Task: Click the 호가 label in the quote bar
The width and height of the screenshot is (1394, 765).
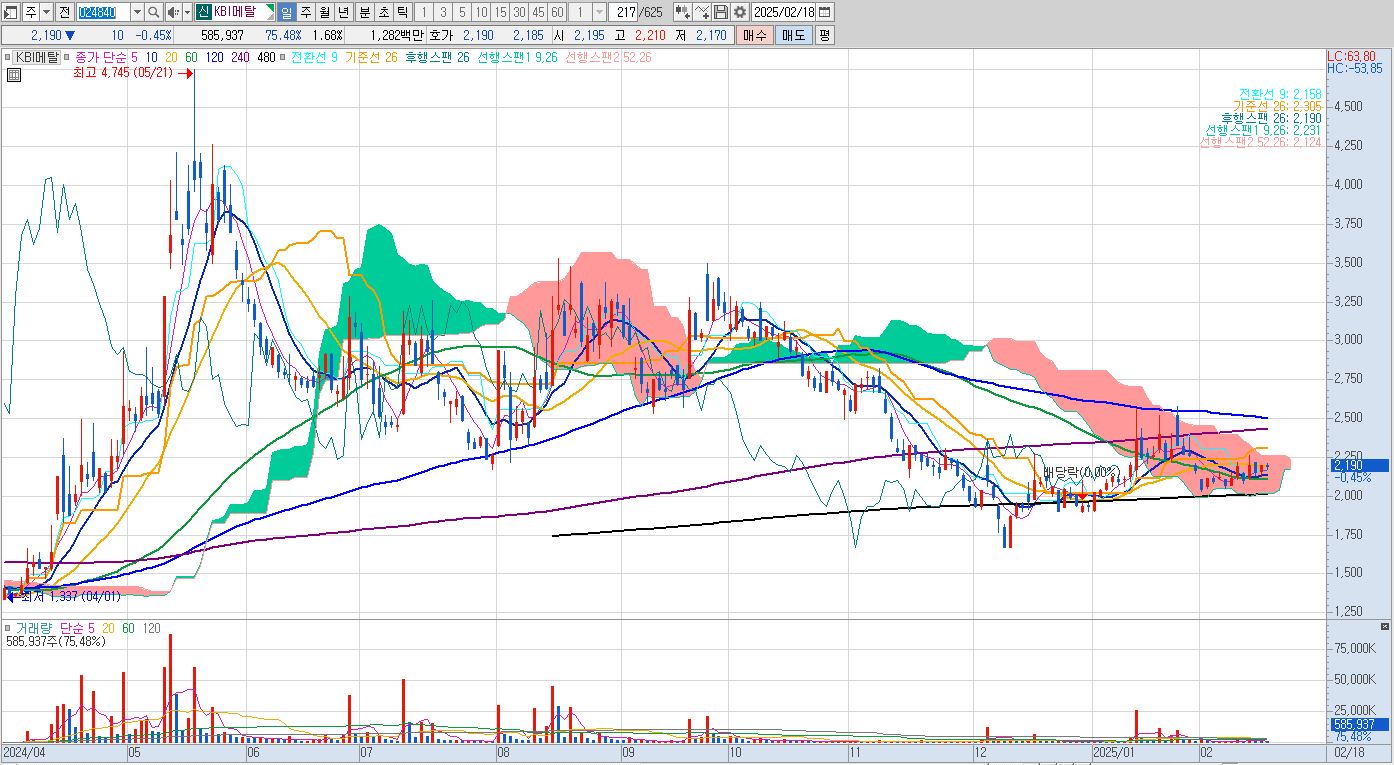Action: pyautogui.click(x=440, y=35)
